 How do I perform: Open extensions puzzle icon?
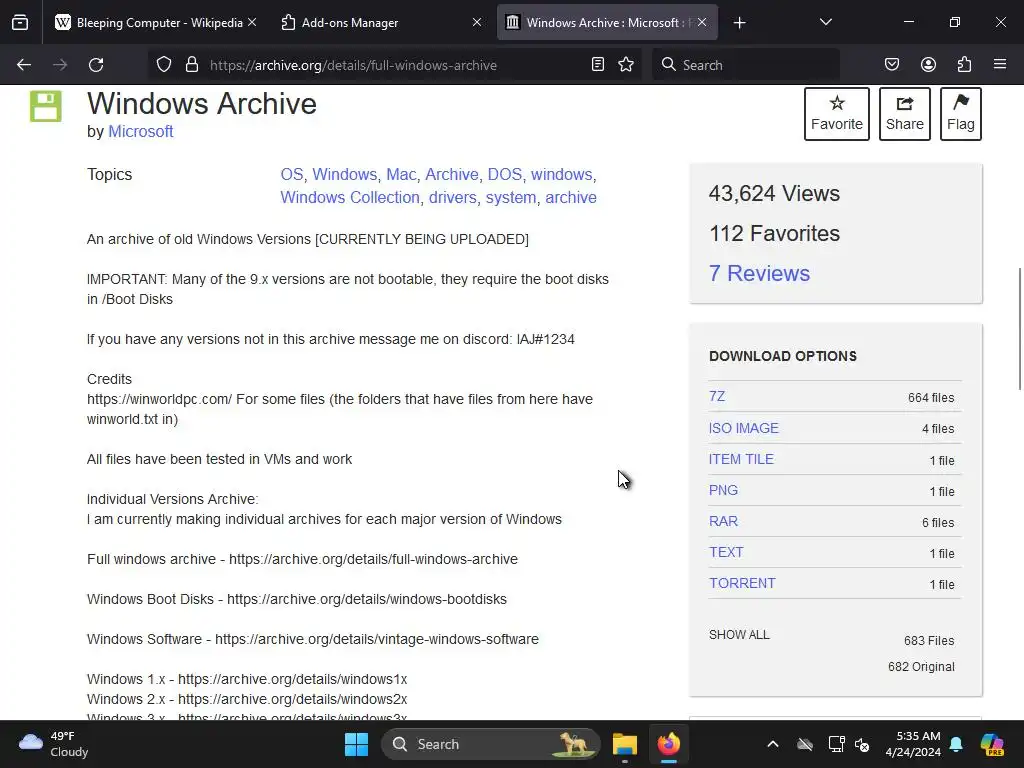tap(964, 64)
